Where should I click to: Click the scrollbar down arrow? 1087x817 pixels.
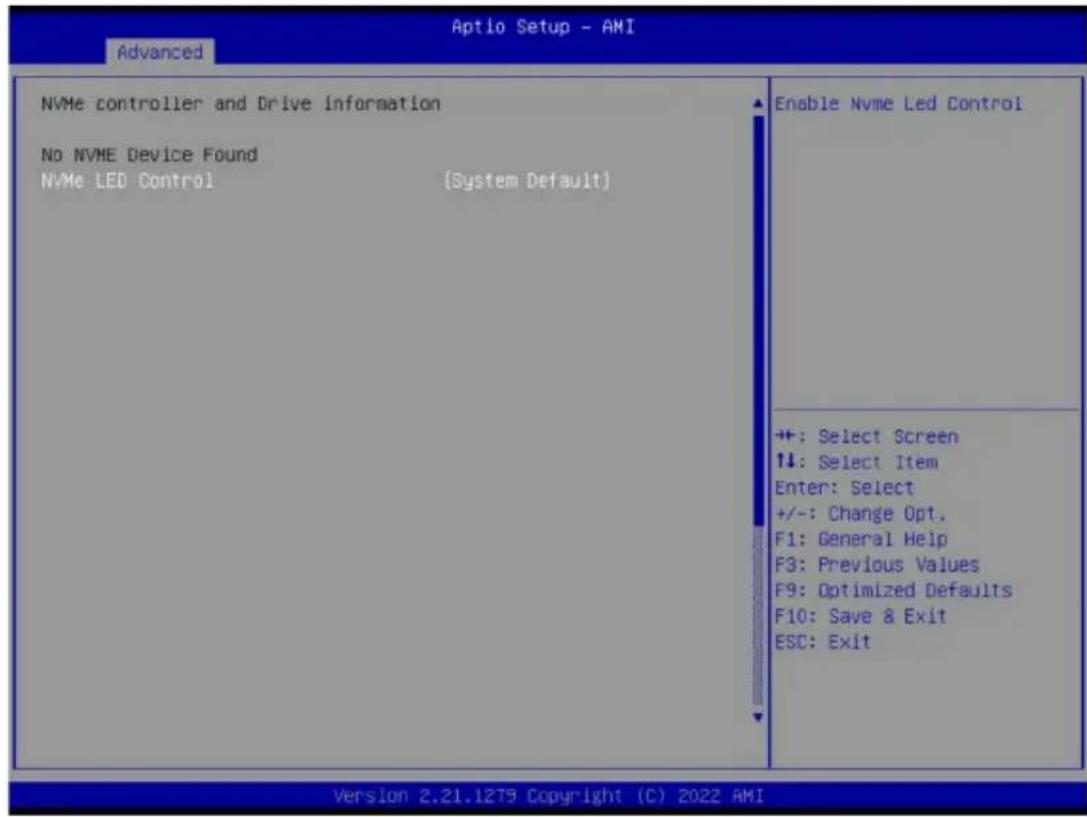[758, 717]
